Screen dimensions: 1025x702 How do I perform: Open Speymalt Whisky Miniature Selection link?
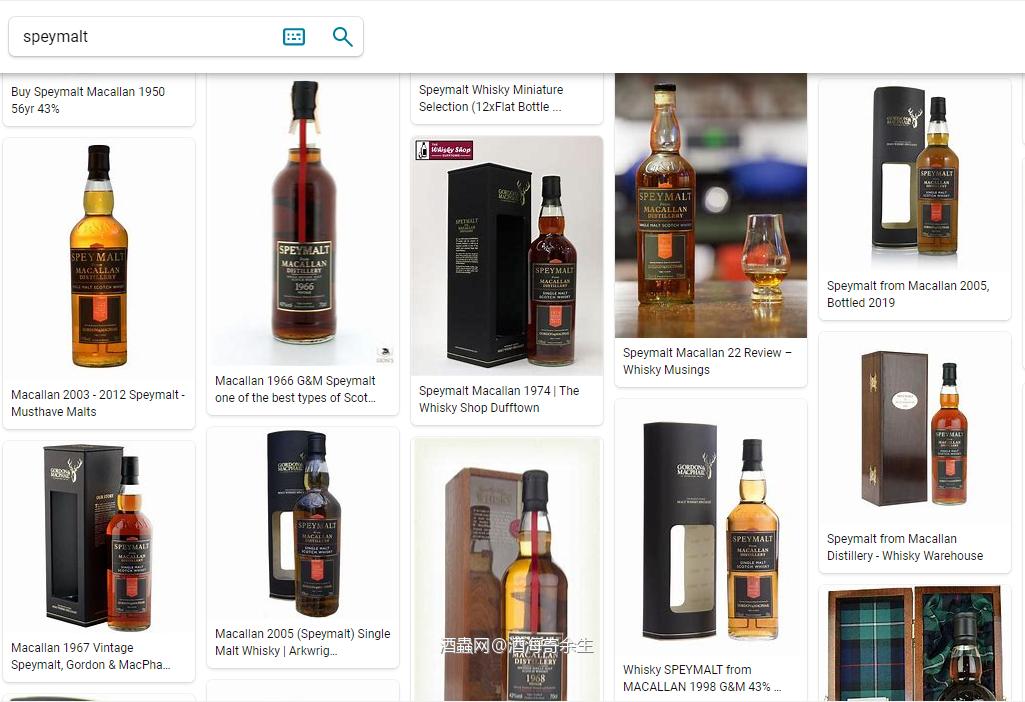(x=491, y=98)
